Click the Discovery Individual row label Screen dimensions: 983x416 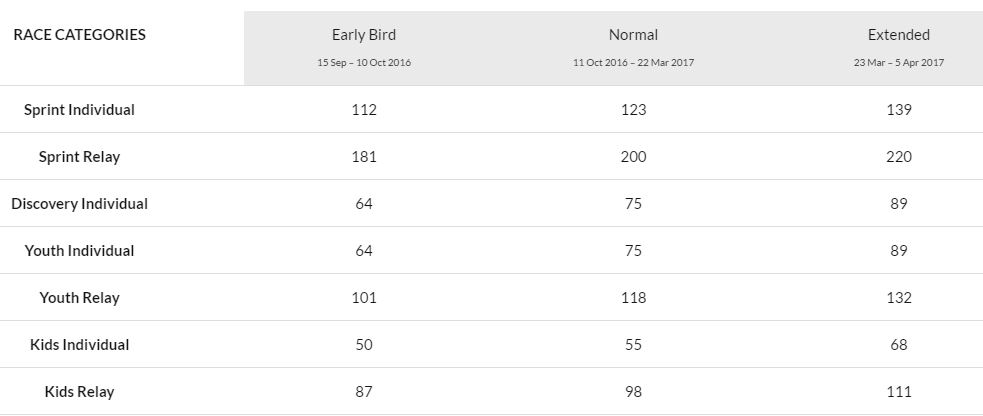point(80,204)
